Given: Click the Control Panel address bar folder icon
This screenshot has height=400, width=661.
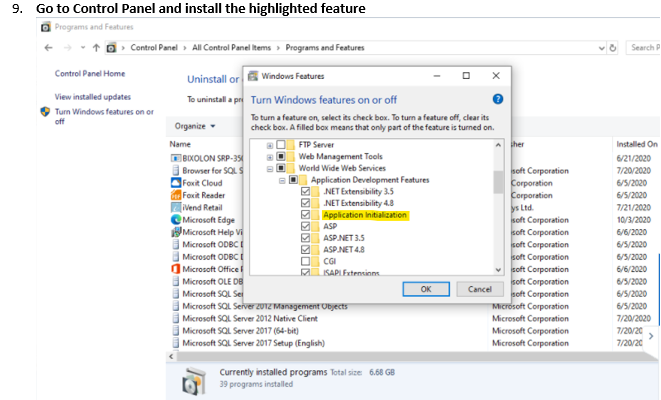Looking at the screenshot, I should [111, 48].
